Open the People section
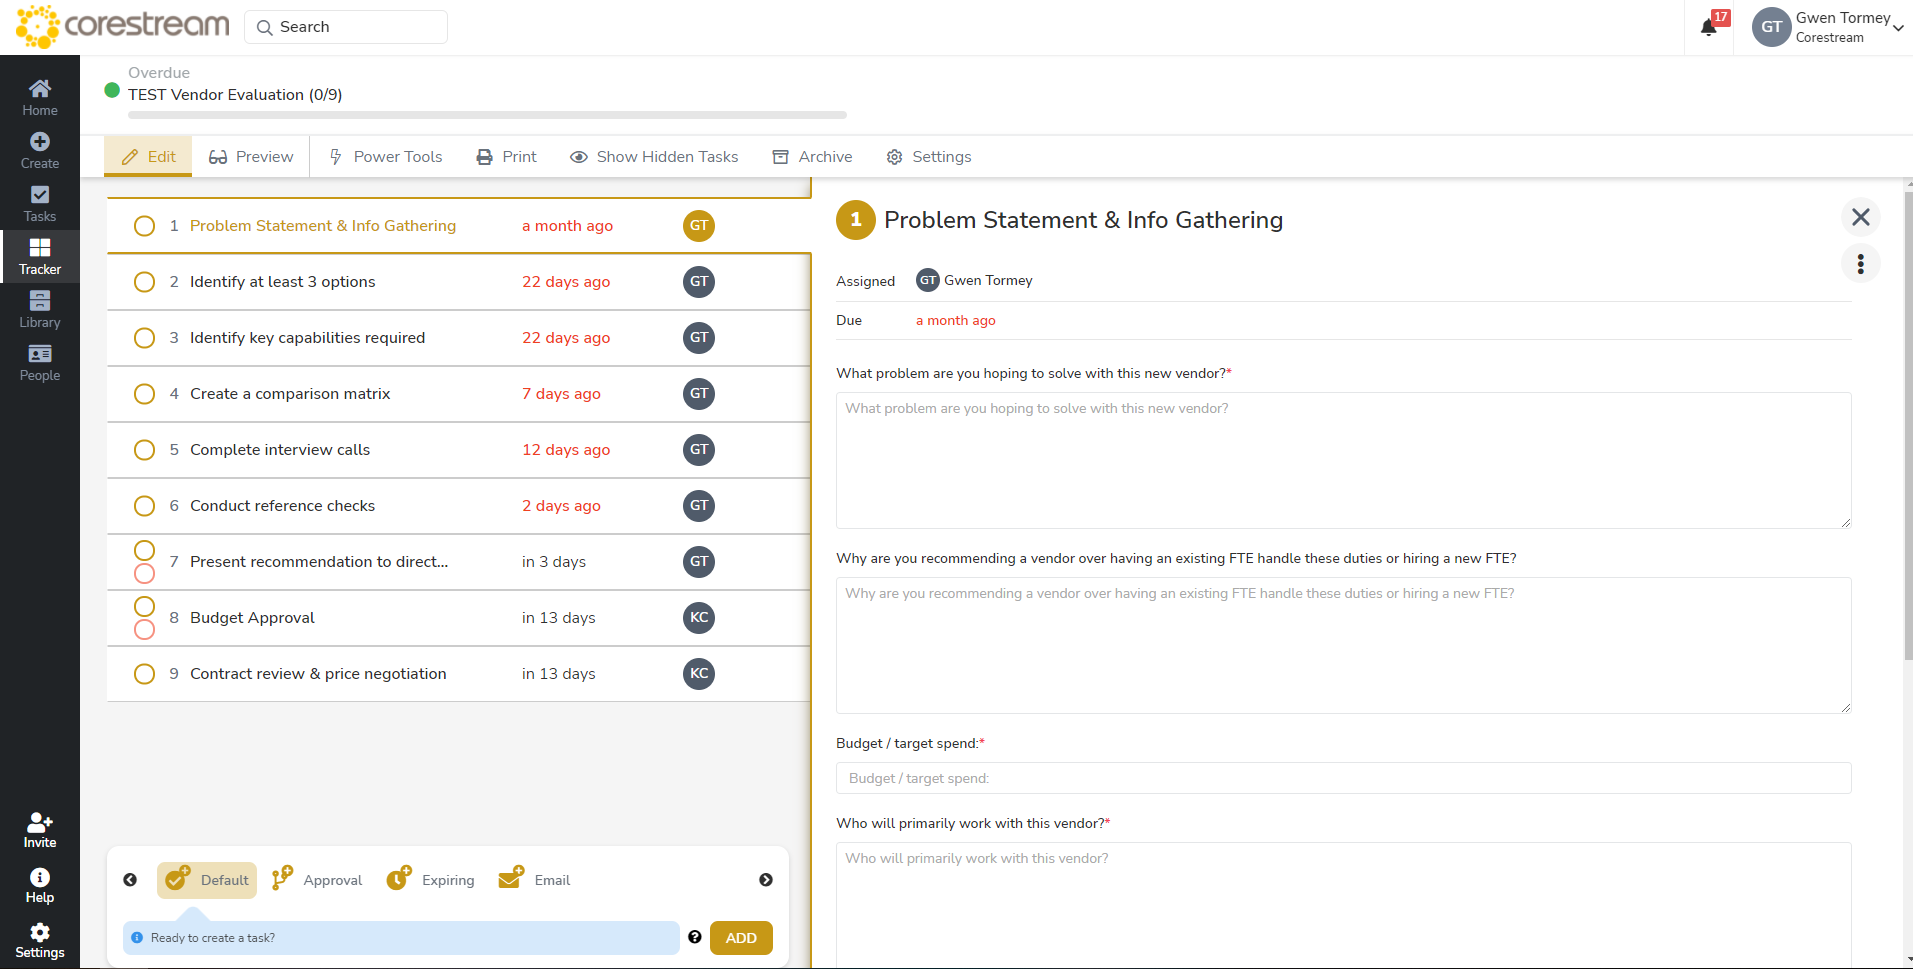This screenshot has width=1913, height=969. point(40,362)
